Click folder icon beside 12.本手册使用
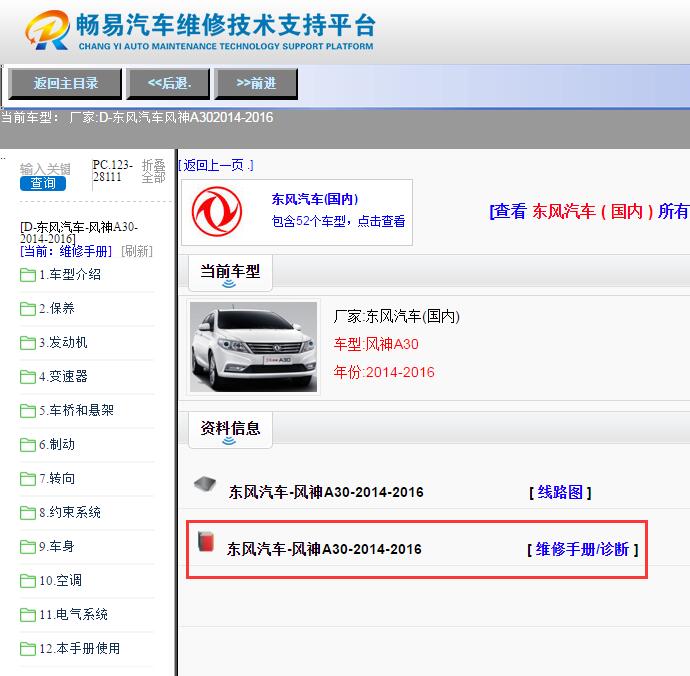The height and width of the screenshot is (676, 690). coord(28,649)
